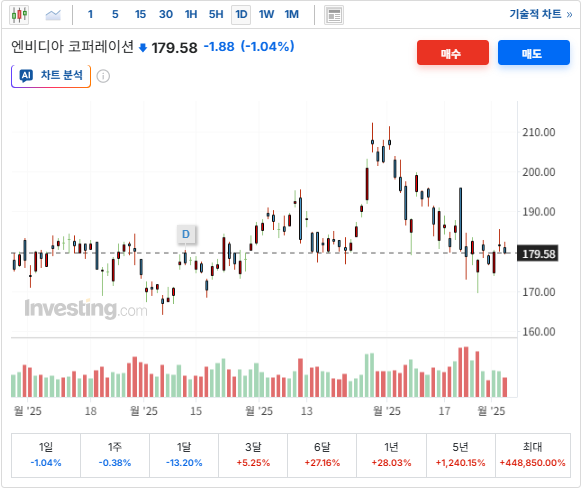Viewport: 582px width, 491px height.
Task: Switch to candlestick chart type icon
Action: coord(19,15)
